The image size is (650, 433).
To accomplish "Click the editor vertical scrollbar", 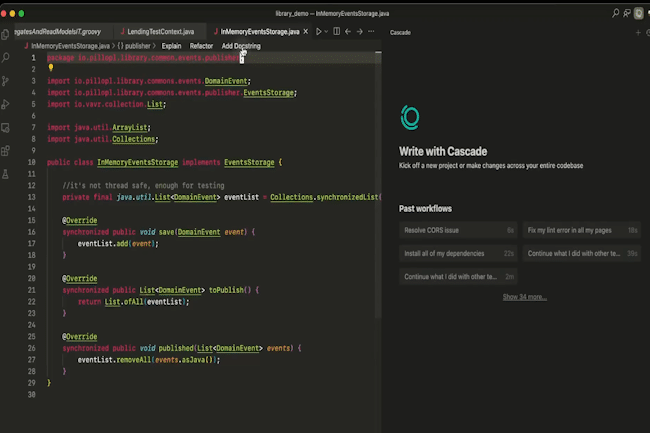I will tap(378, 184).
